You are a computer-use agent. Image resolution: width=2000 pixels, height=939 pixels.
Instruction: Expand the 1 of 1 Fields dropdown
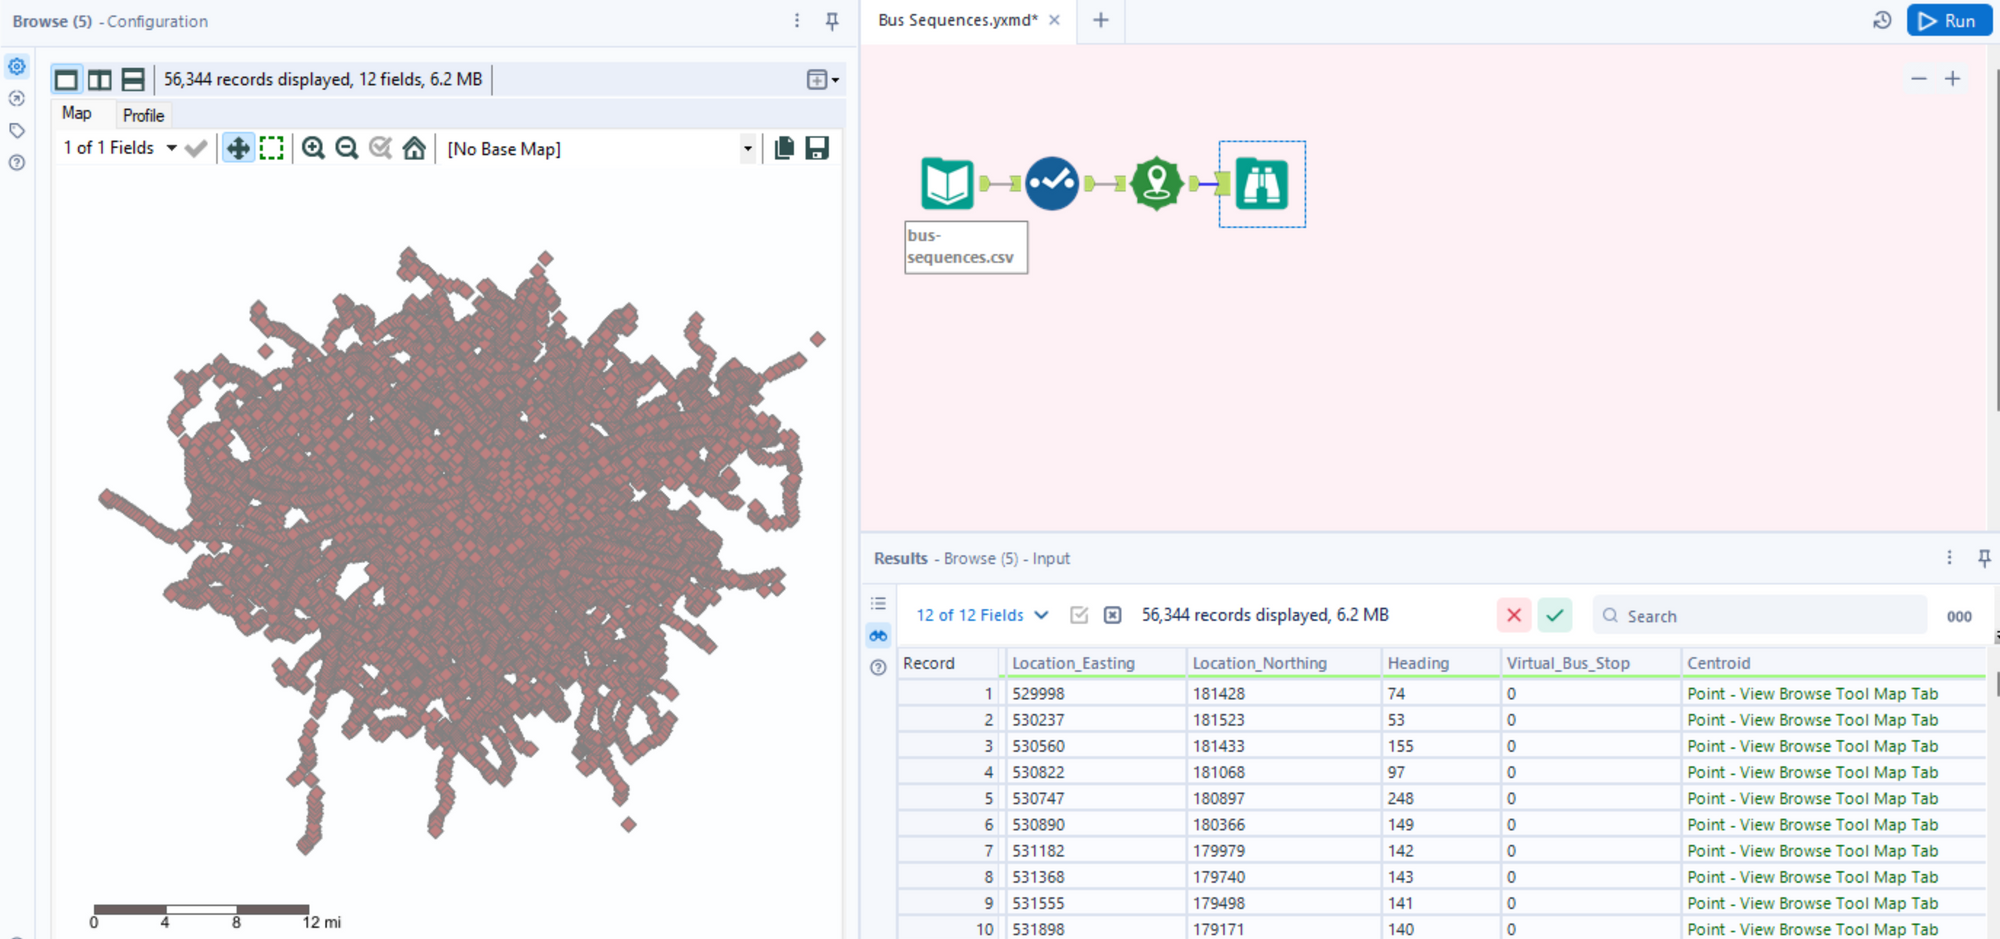click(171, 148)
